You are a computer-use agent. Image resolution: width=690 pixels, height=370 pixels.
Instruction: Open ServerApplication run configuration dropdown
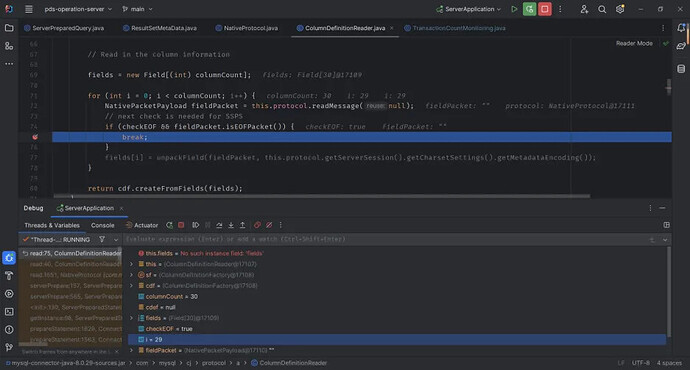pyautogui.click(x=469, y=9)
